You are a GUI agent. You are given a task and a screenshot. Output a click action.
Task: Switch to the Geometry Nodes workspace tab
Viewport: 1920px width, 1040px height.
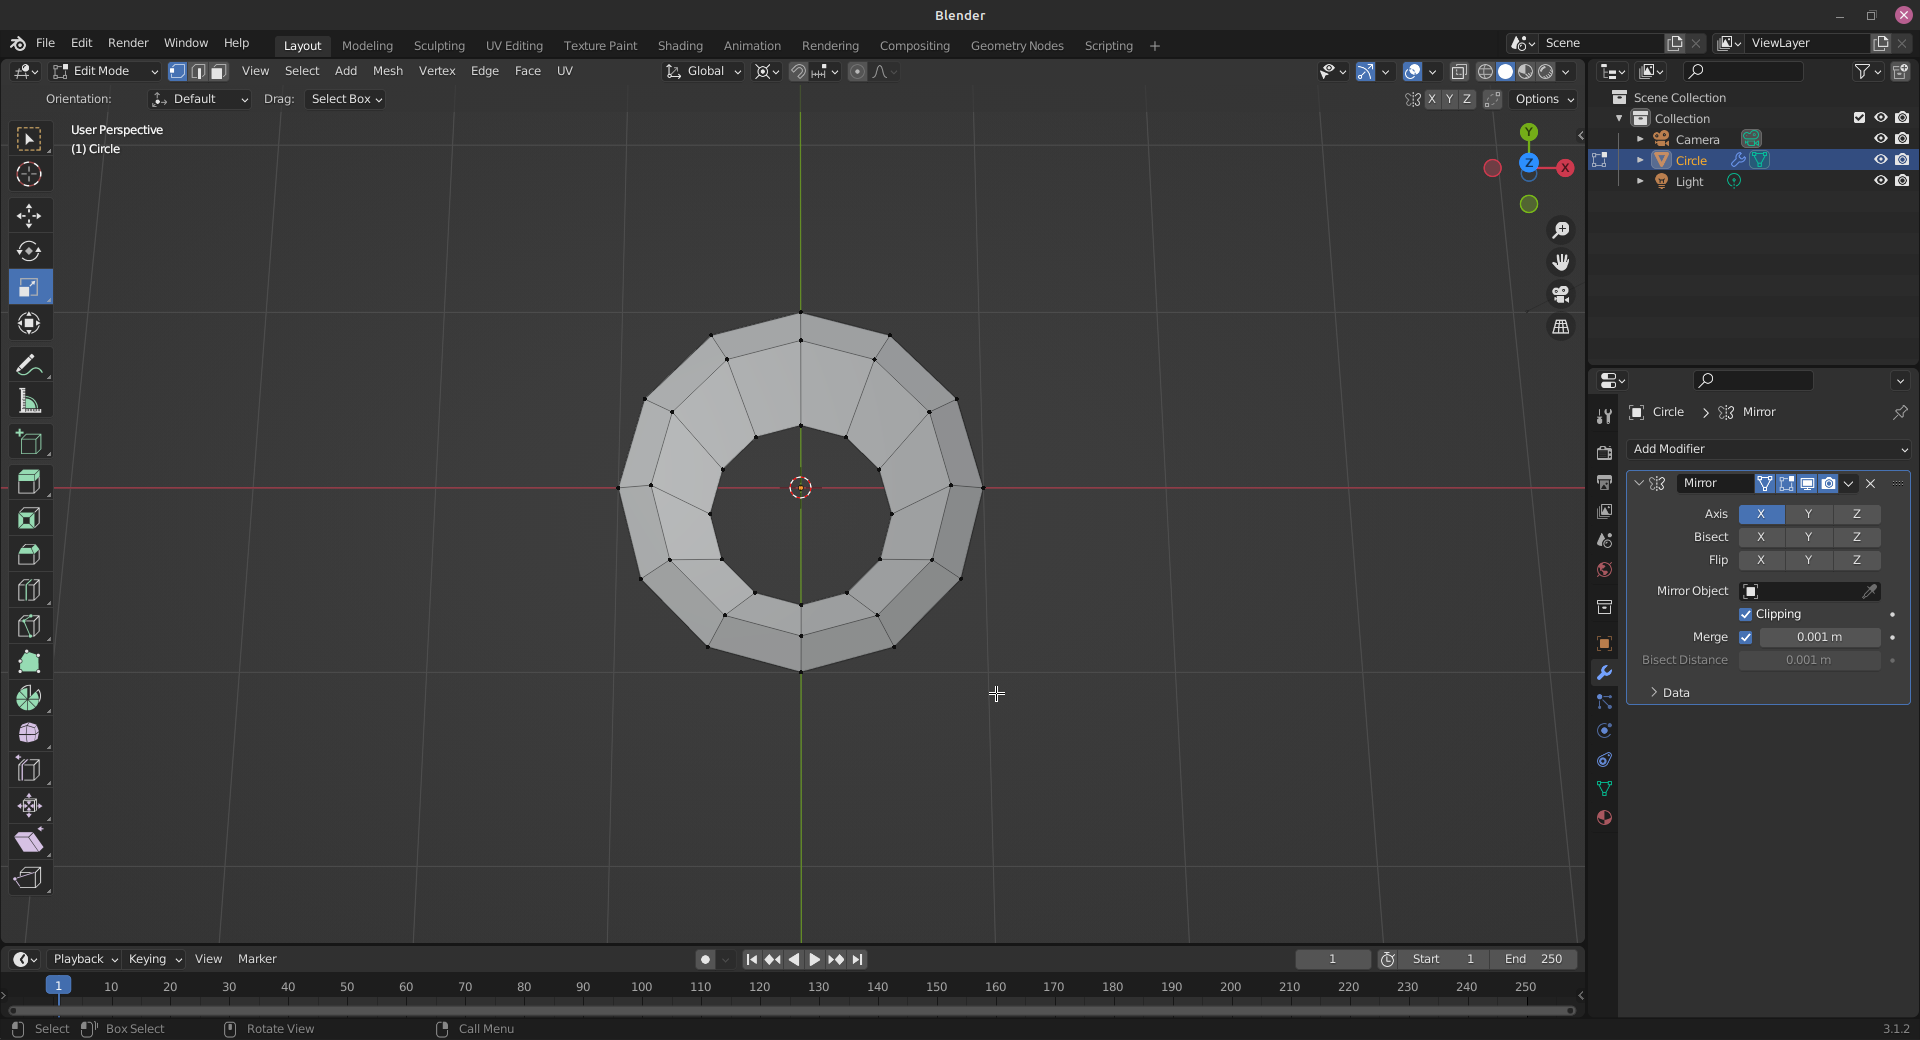click(x=1017, y=46)
